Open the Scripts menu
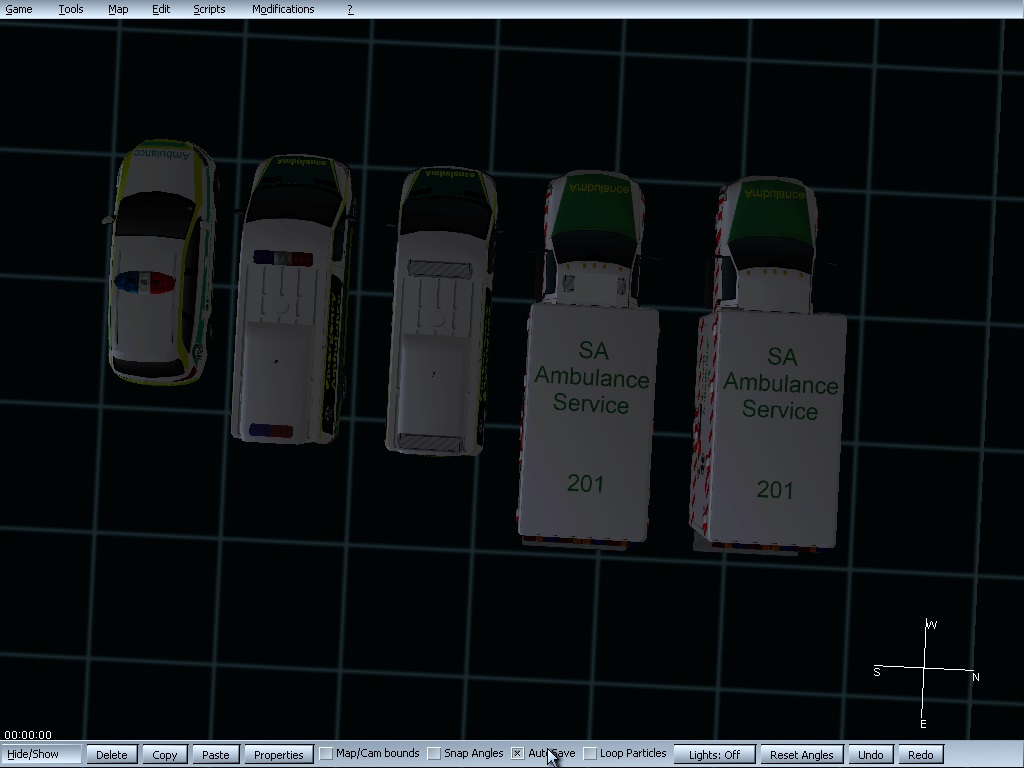Viewport: 1024px width, 768px height. tap(209, 9)
